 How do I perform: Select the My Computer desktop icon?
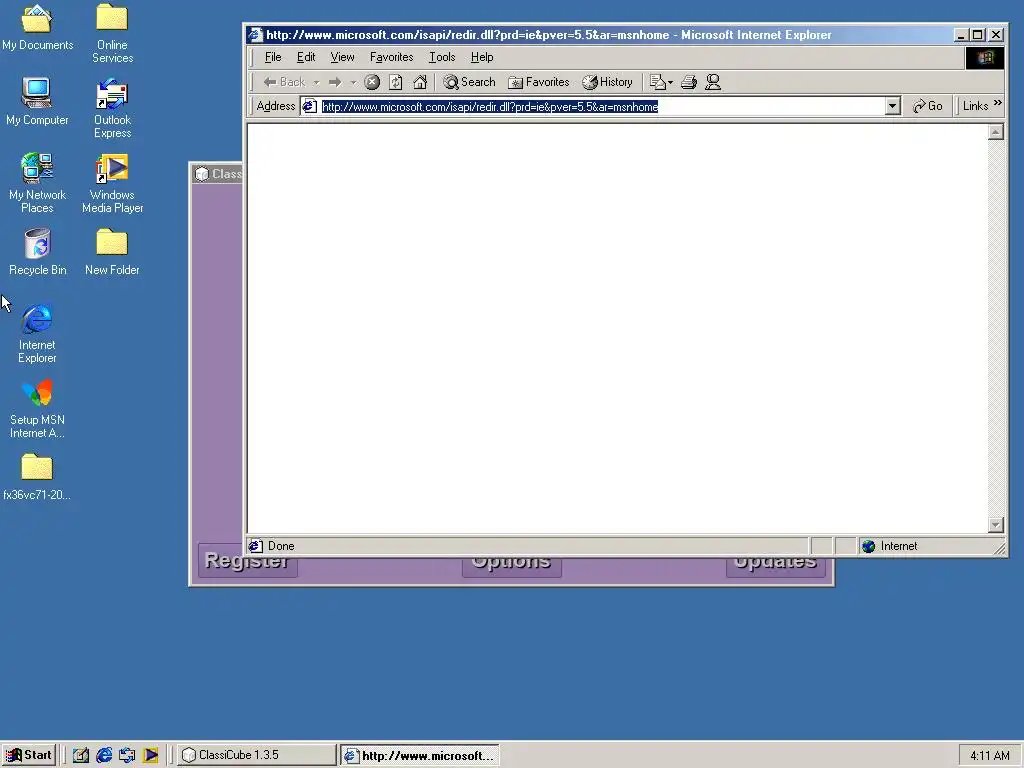(37, 102)
